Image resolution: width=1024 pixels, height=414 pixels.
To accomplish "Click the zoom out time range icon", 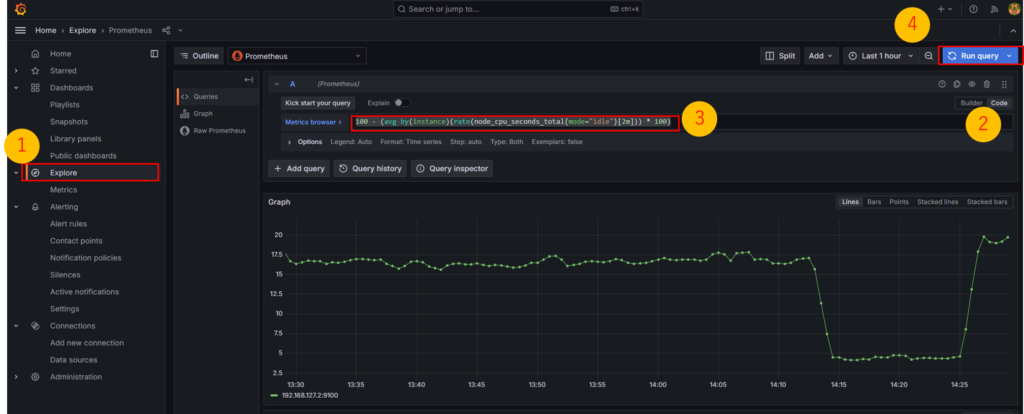I will click(x=929, y=56).
